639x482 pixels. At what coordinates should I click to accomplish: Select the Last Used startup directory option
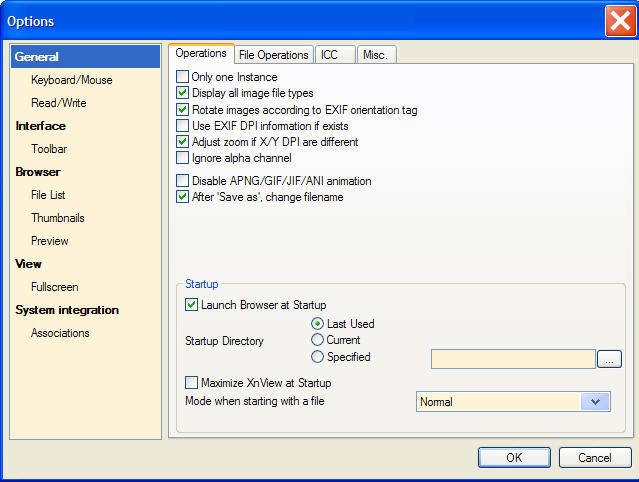click(x=317, y=324)
